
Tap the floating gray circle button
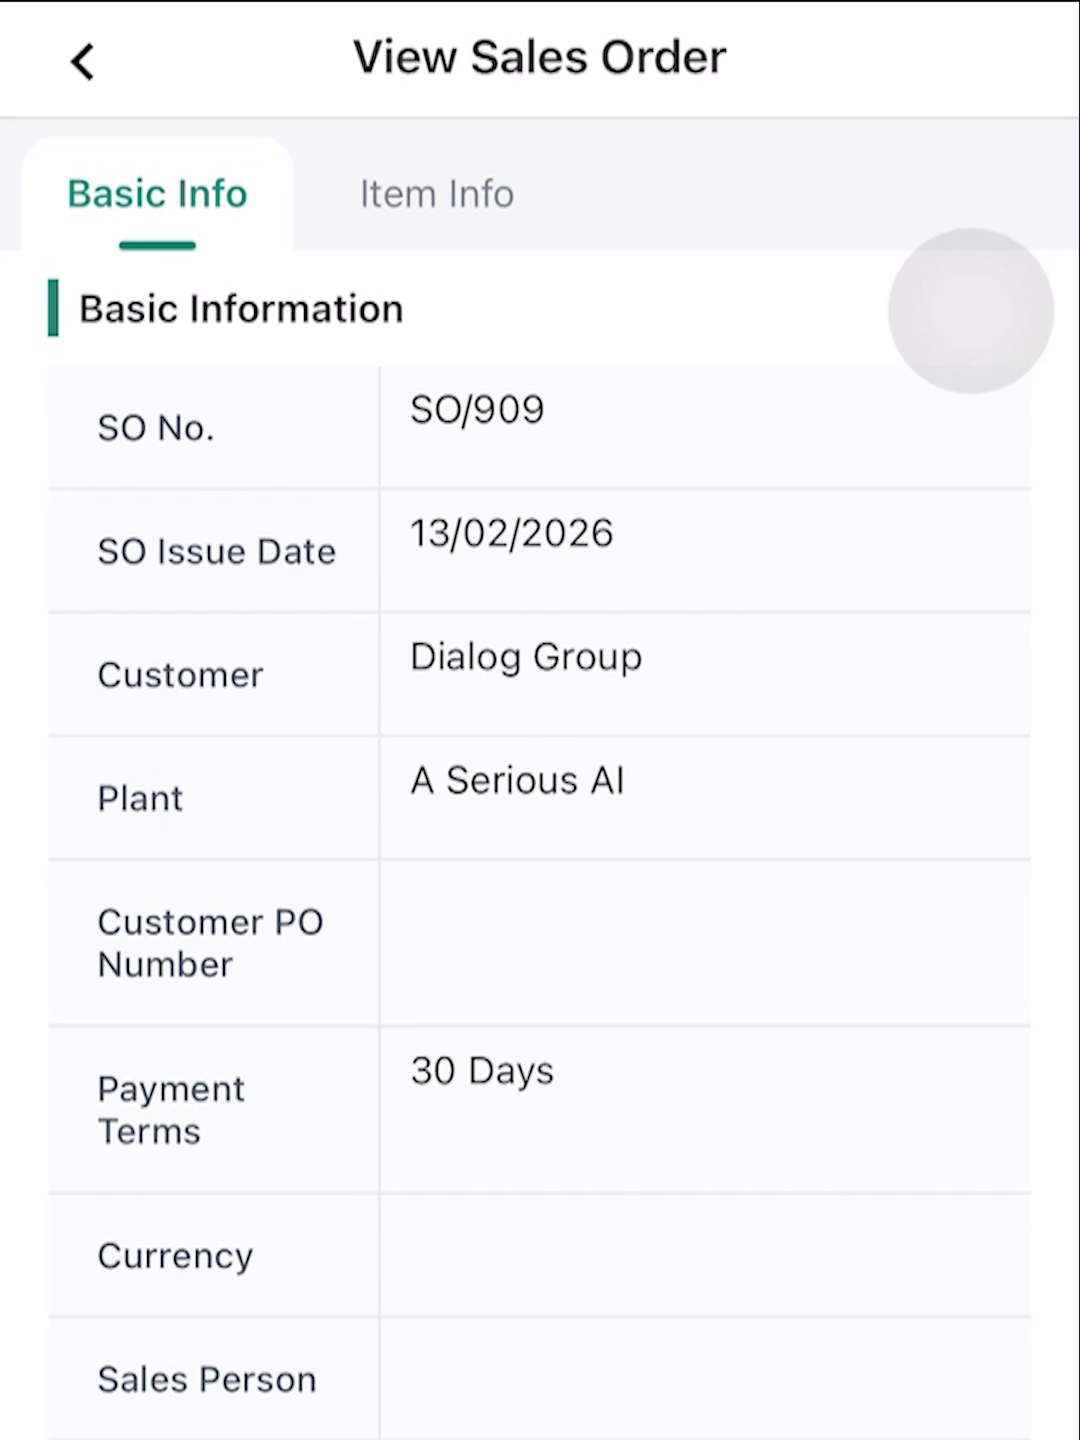(x=970, y=311)
